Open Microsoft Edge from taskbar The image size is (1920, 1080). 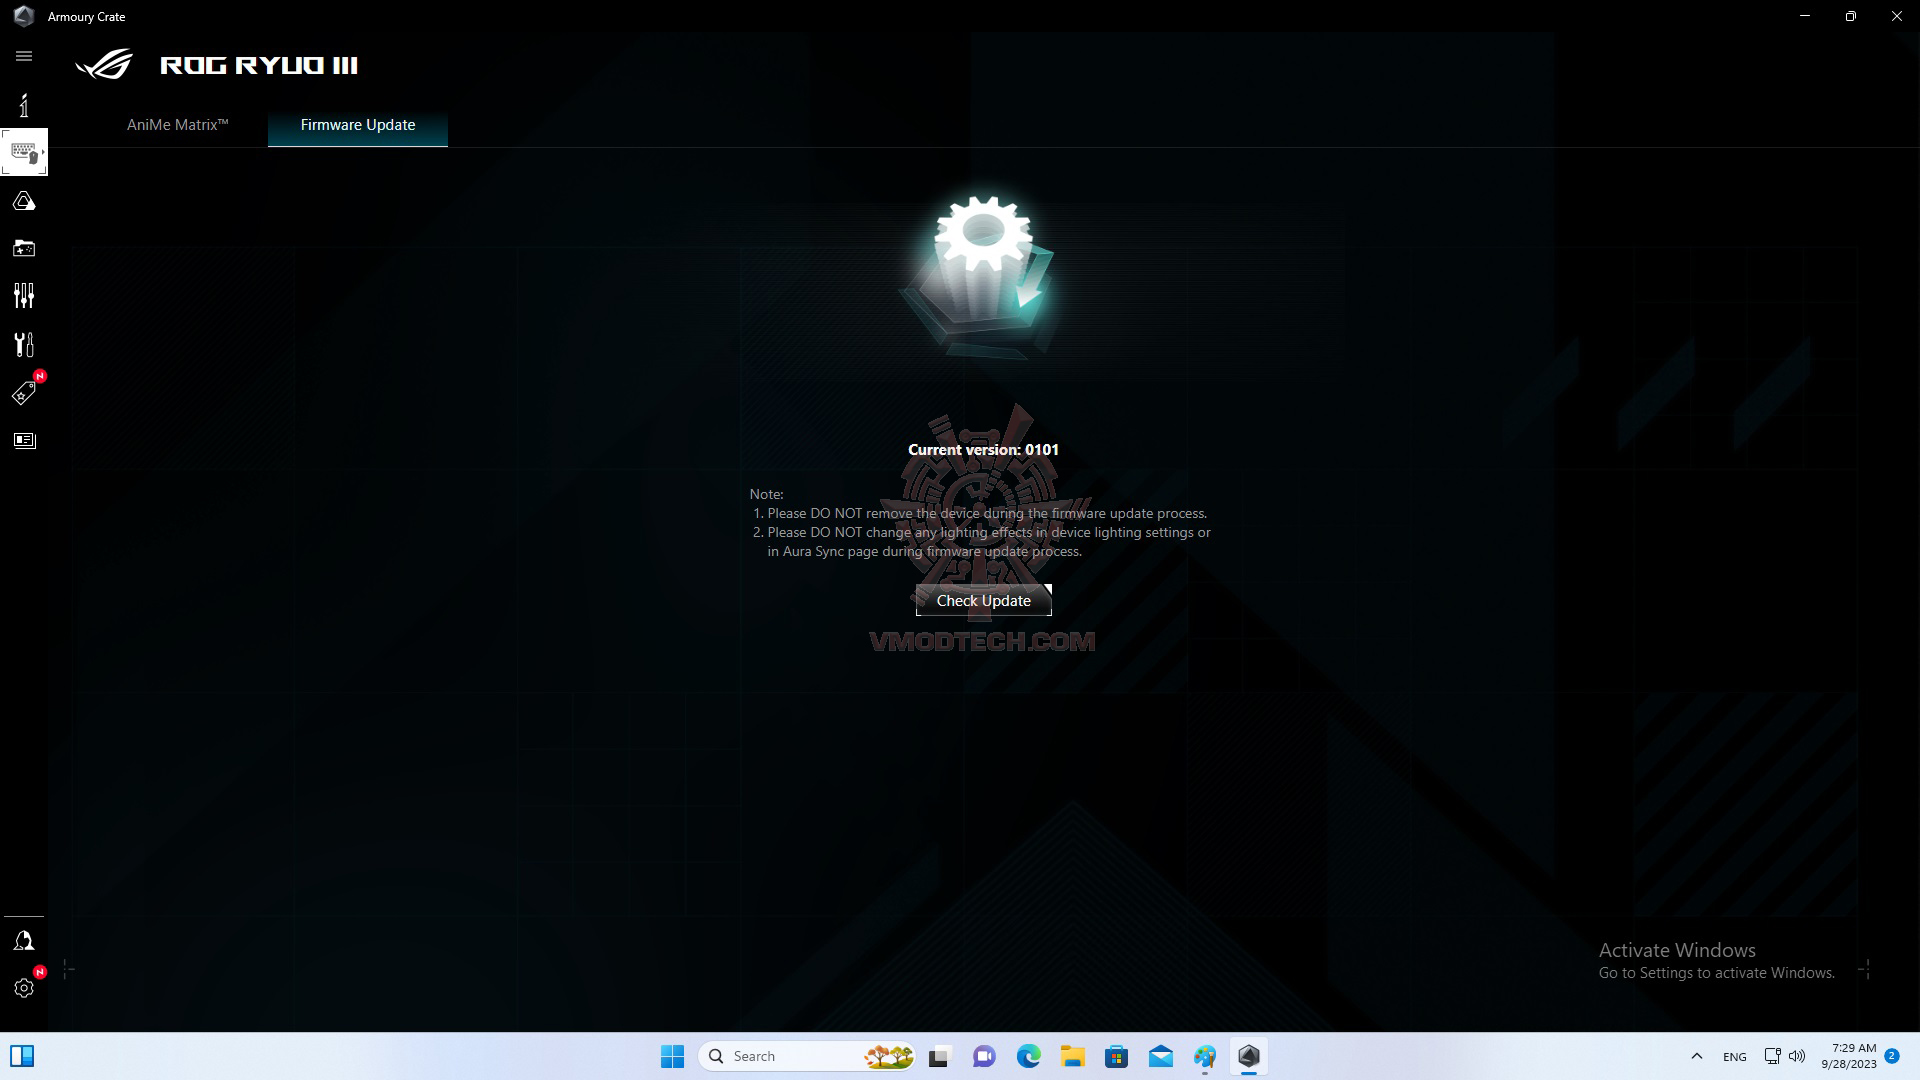1028,1056
